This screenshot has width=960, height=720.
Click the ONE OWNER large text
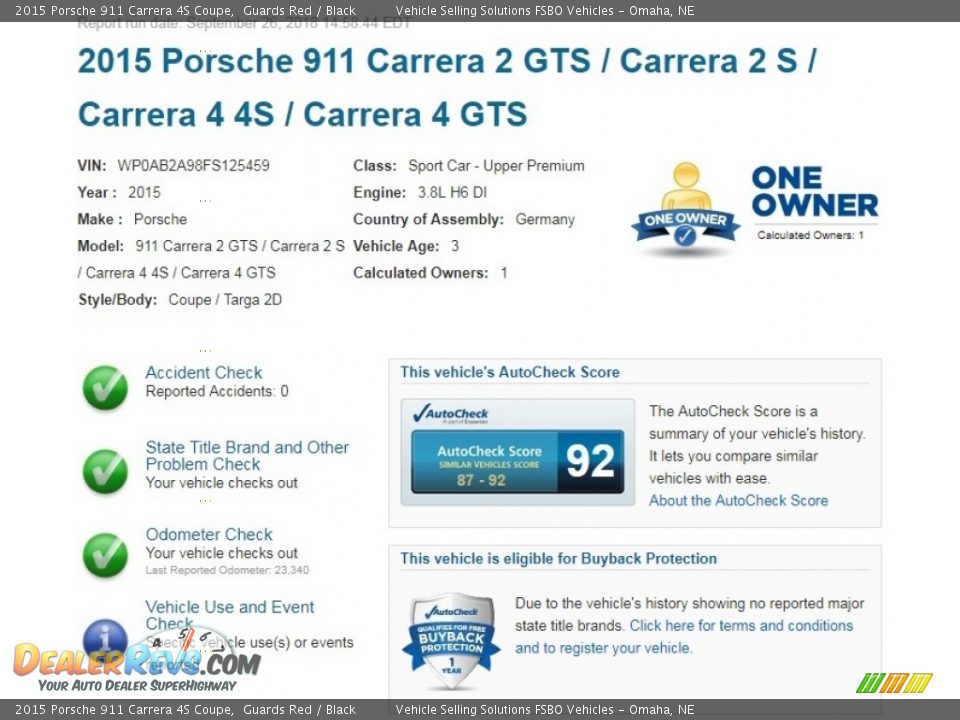pos(815,192)
